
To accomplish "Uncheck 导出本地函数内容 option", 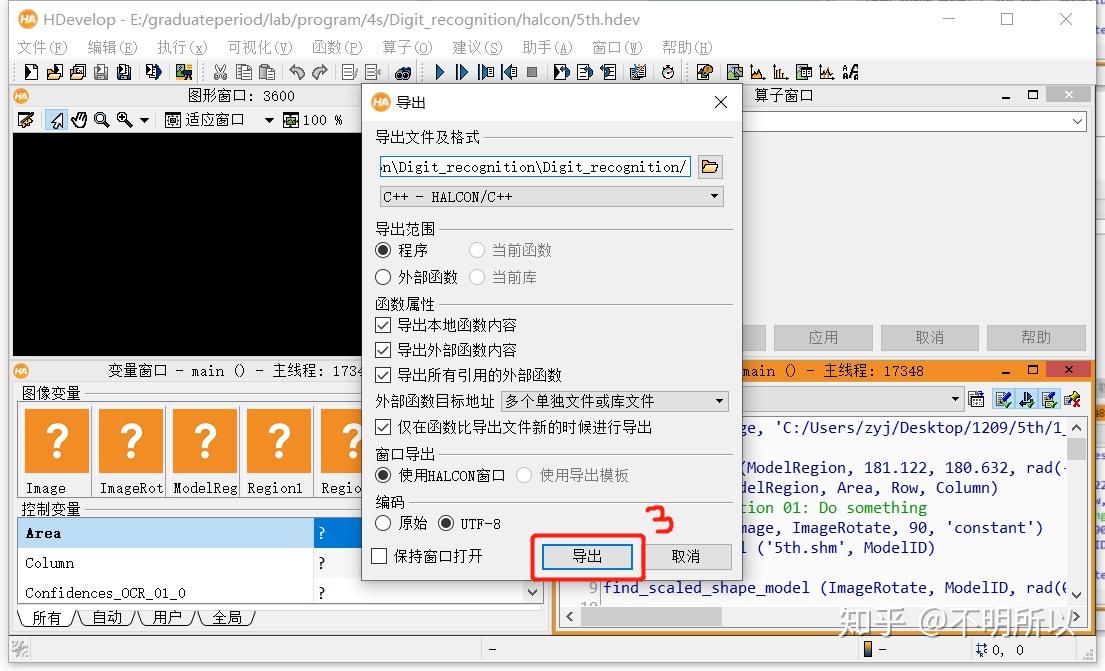I will [383, 323].
